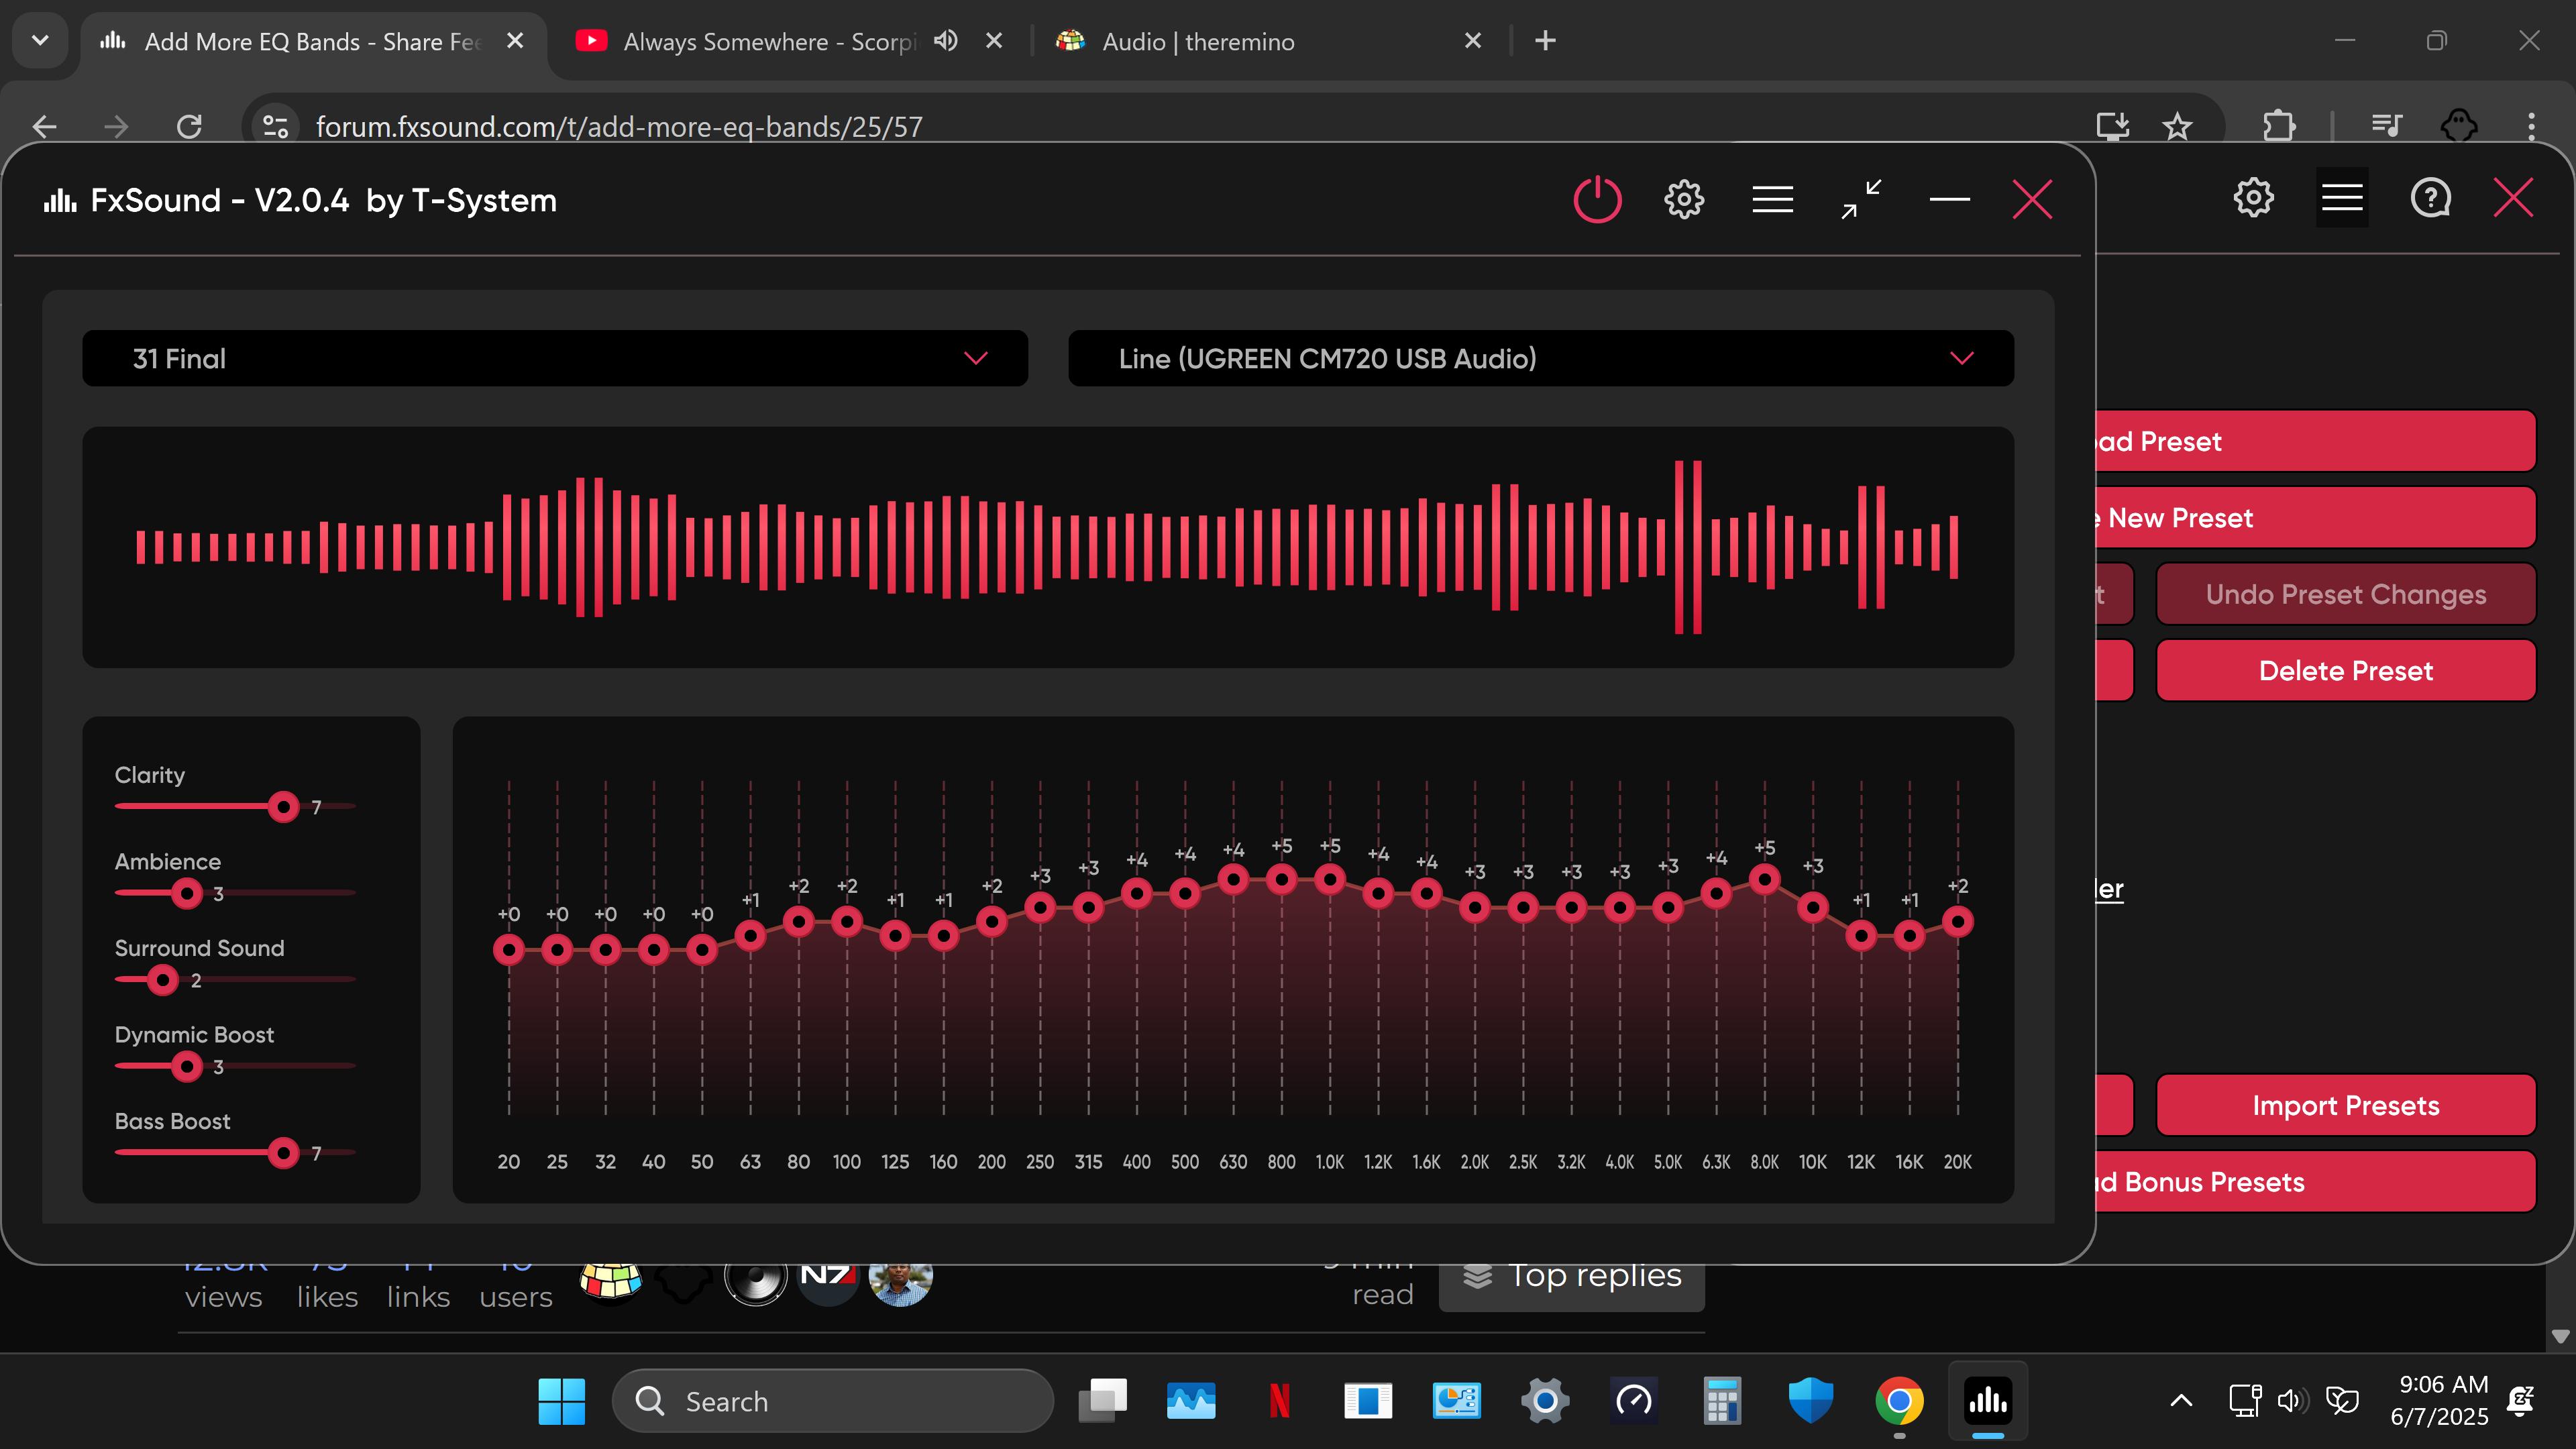Click Load Preset button in back window
This screenshot has height=1449, width=2576.
[x=2316, y=441]
